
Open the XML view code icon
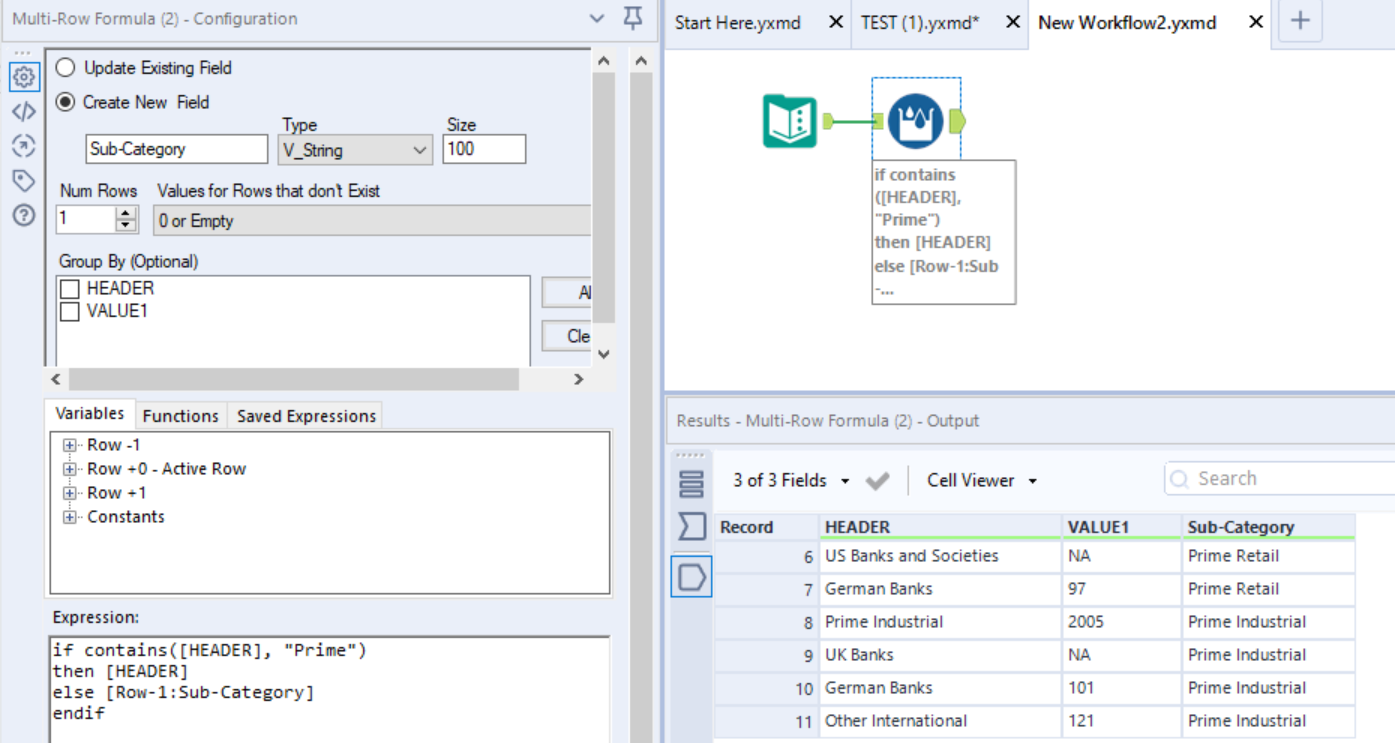[24, 111]
